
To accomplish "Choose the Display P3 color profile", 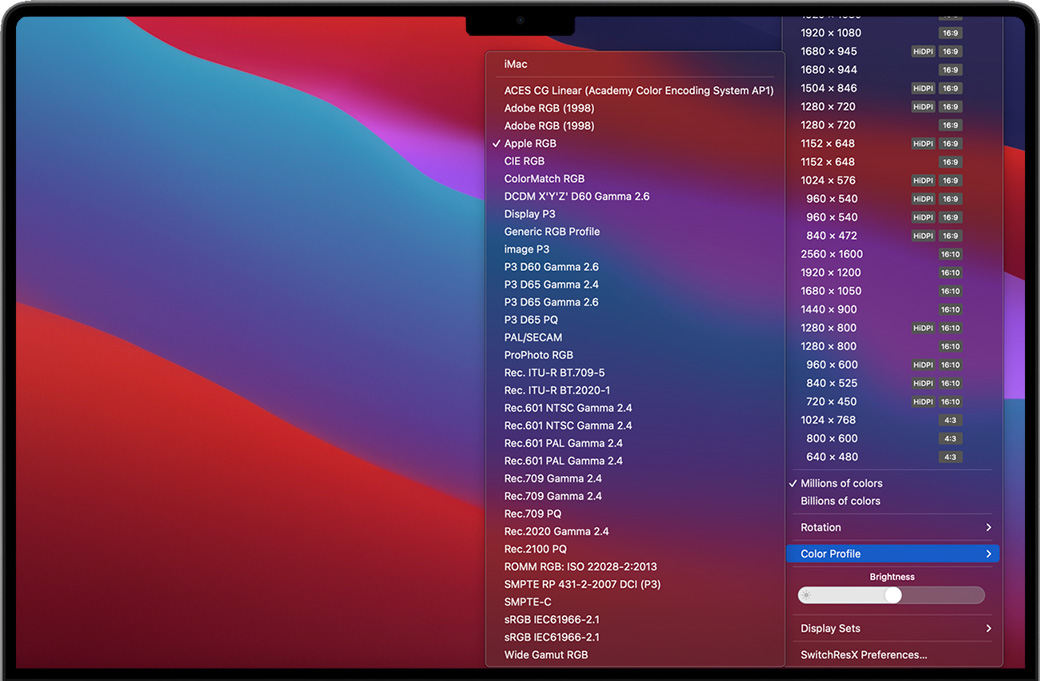I will pos(529,214).
